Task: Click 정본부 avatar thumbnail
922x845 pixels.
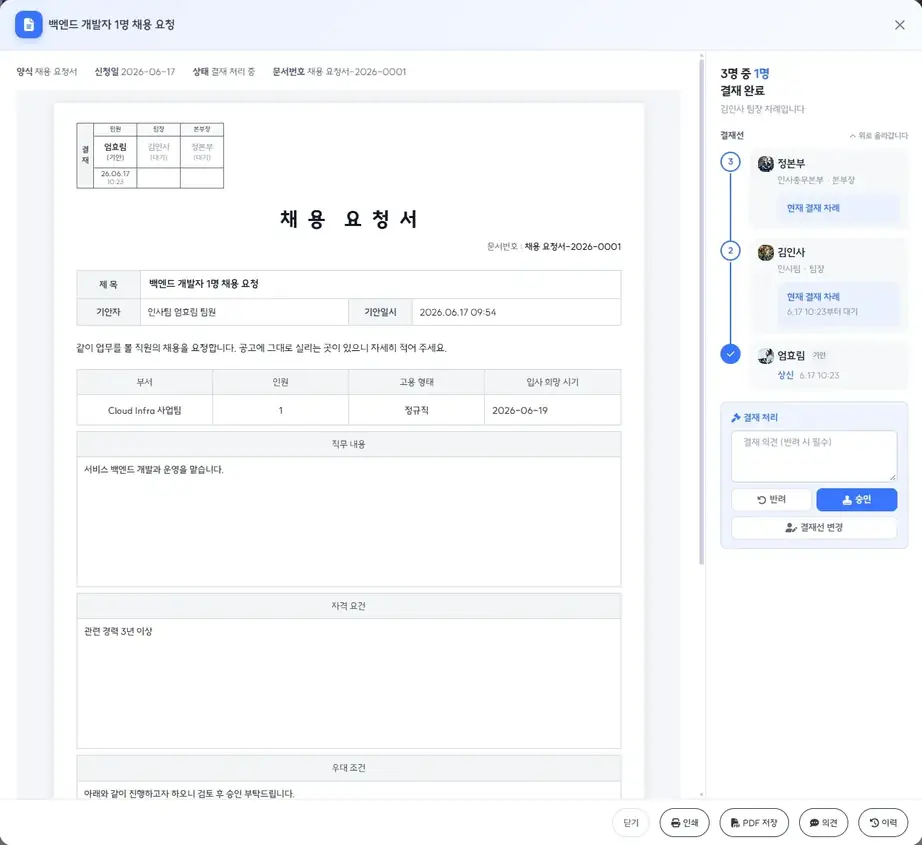Action: click(766, 163)
